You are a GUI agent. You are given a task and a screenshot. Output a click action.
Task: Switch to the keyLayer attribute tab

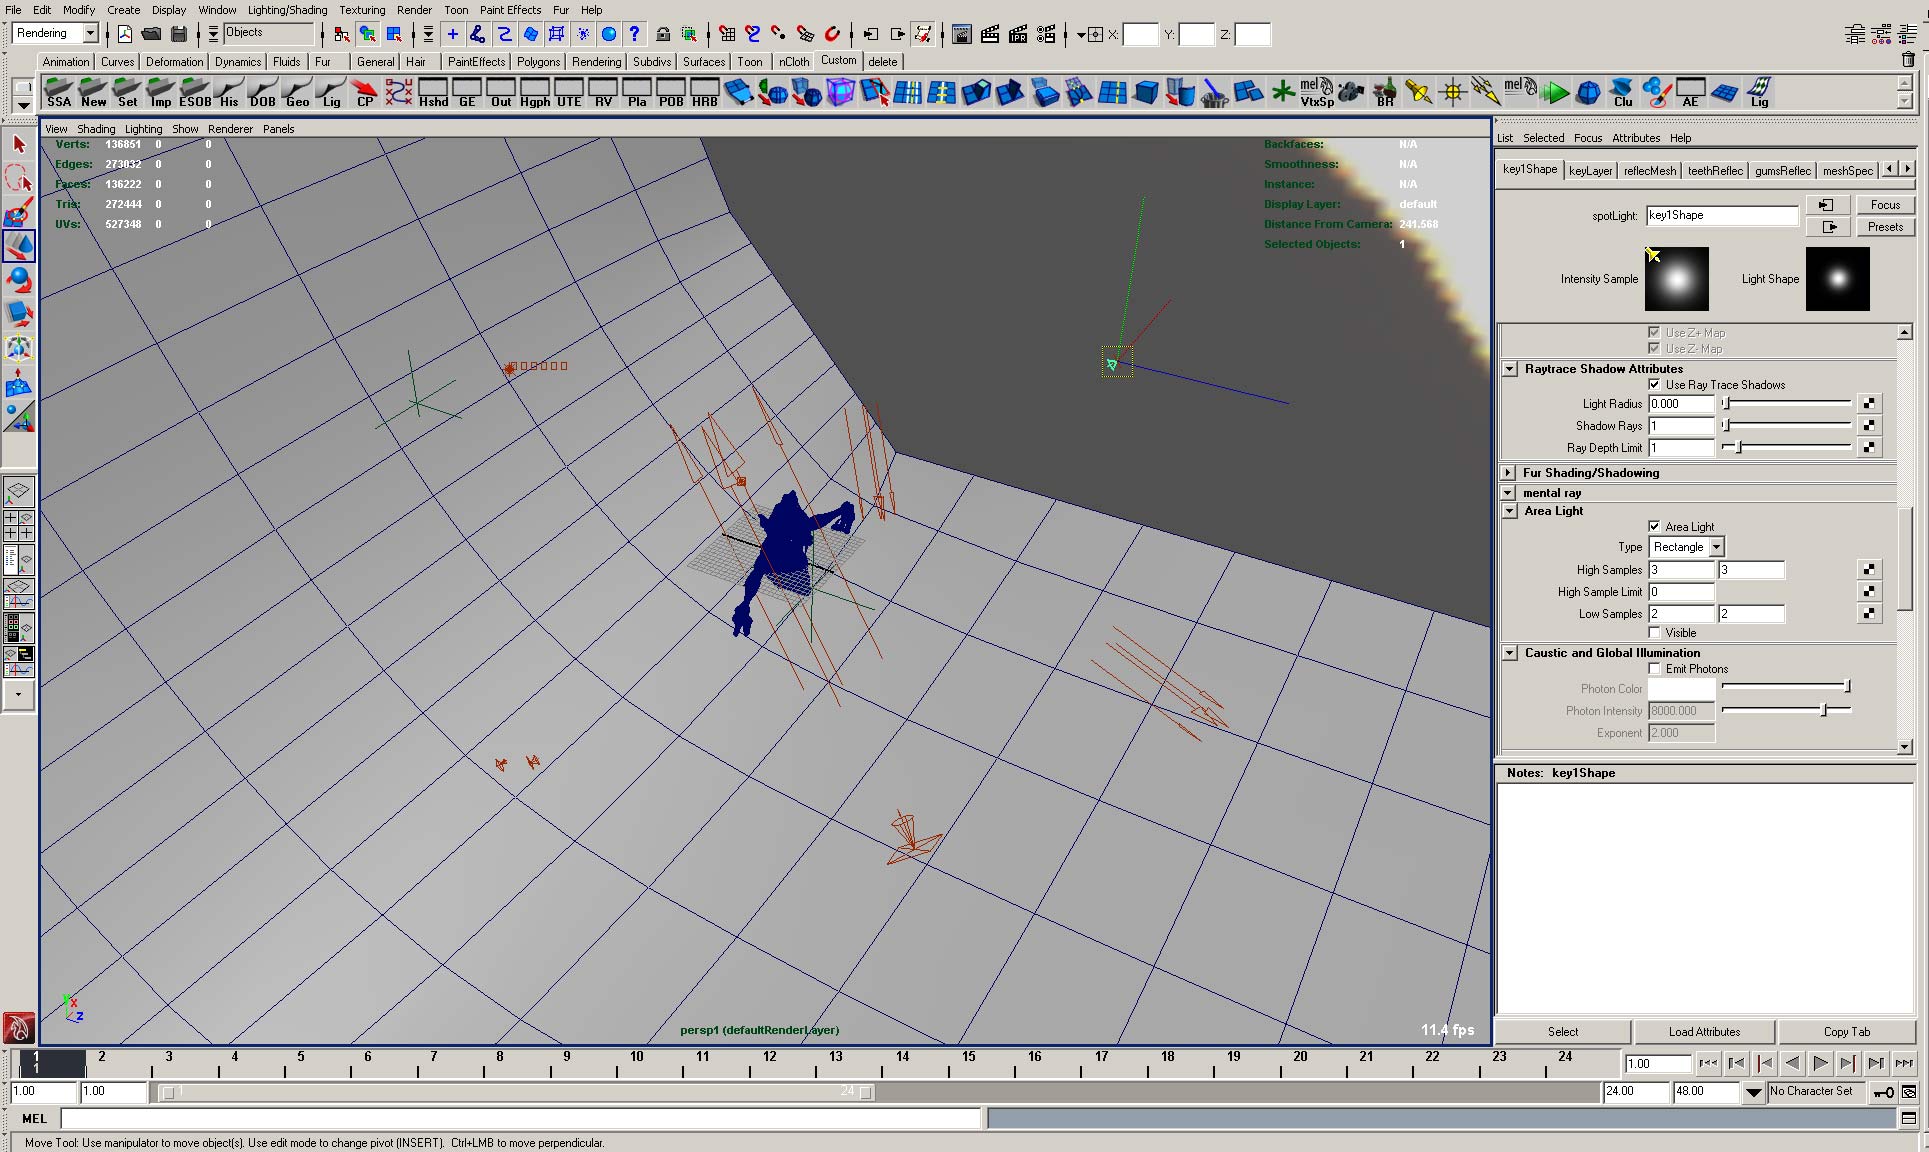coord(1590,171)
